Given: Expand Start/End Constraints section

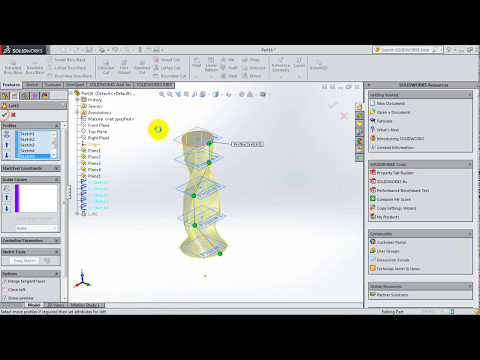Looking at the screenshot, I should (56, 168).
